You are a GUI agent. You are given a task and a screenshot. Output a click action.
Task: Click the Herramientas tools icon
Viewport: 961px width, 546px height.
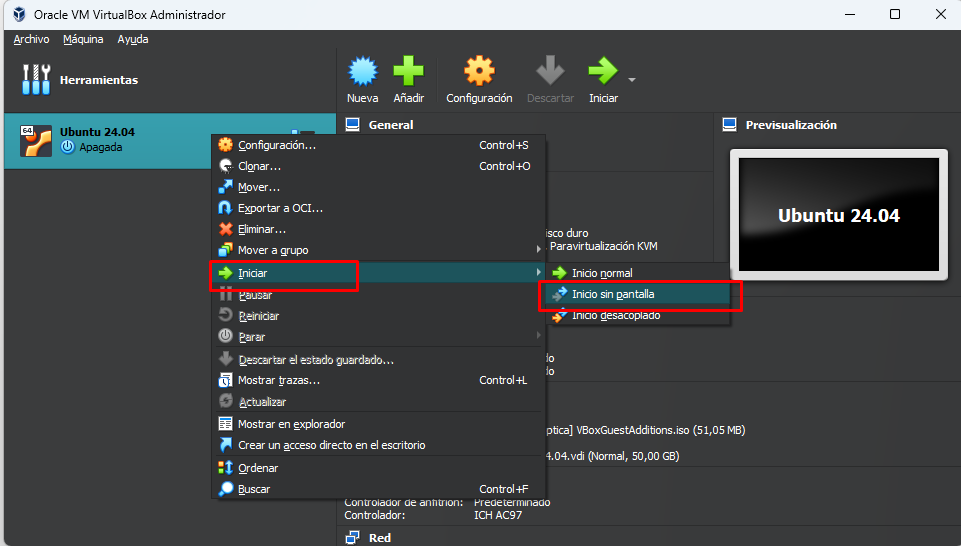tap(36, 80)
